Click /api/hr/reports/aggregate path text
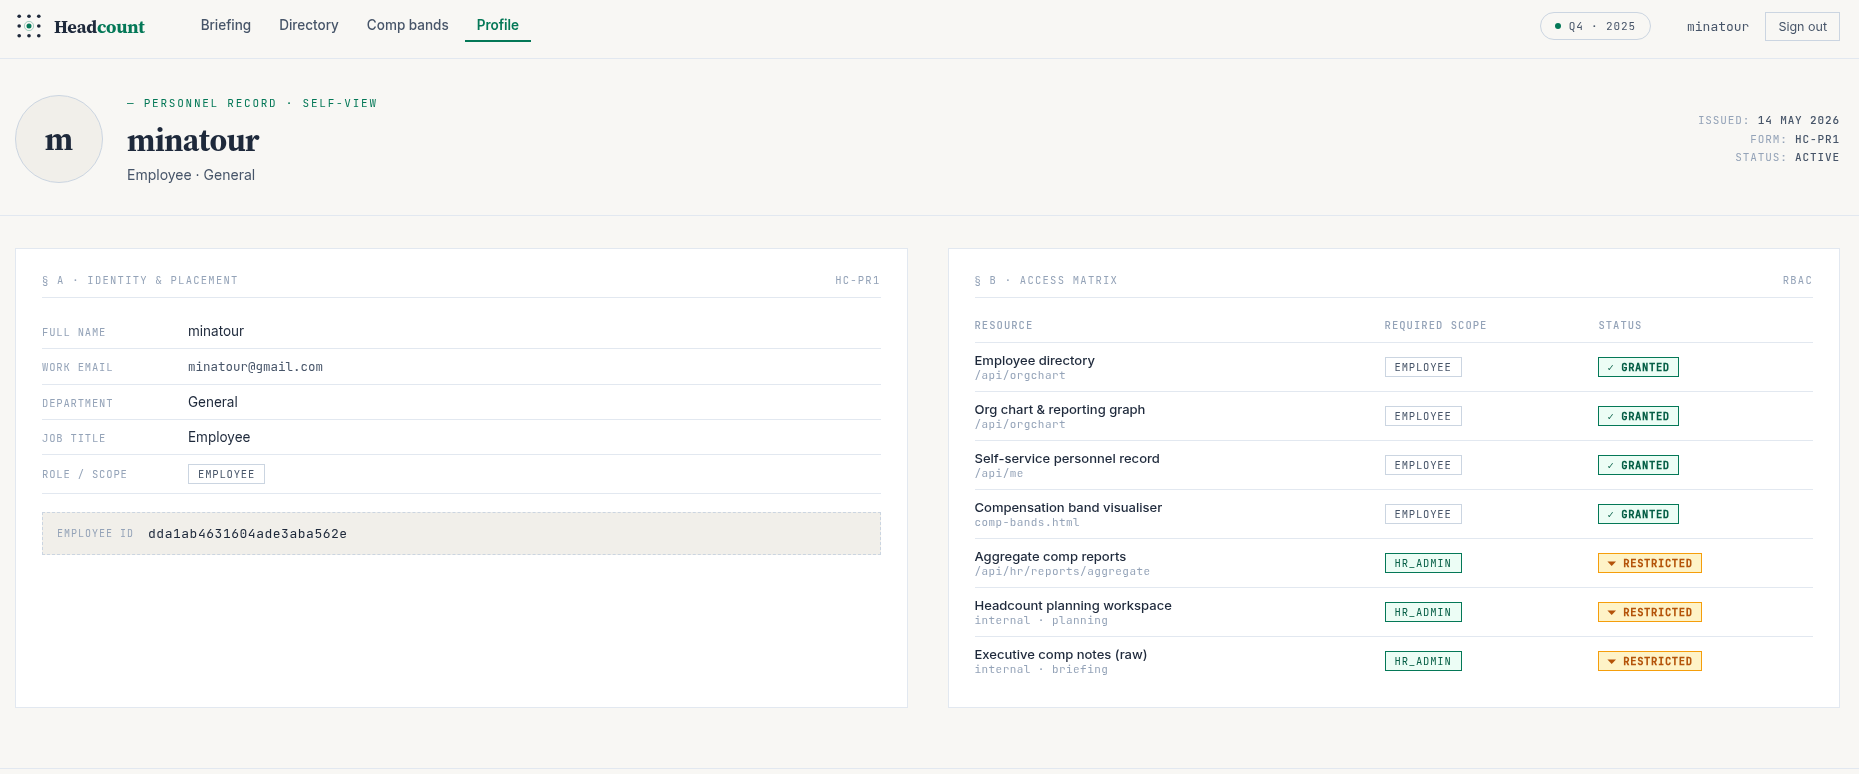This screenshot has width=1859, height=774. [x=1062, y=572]
